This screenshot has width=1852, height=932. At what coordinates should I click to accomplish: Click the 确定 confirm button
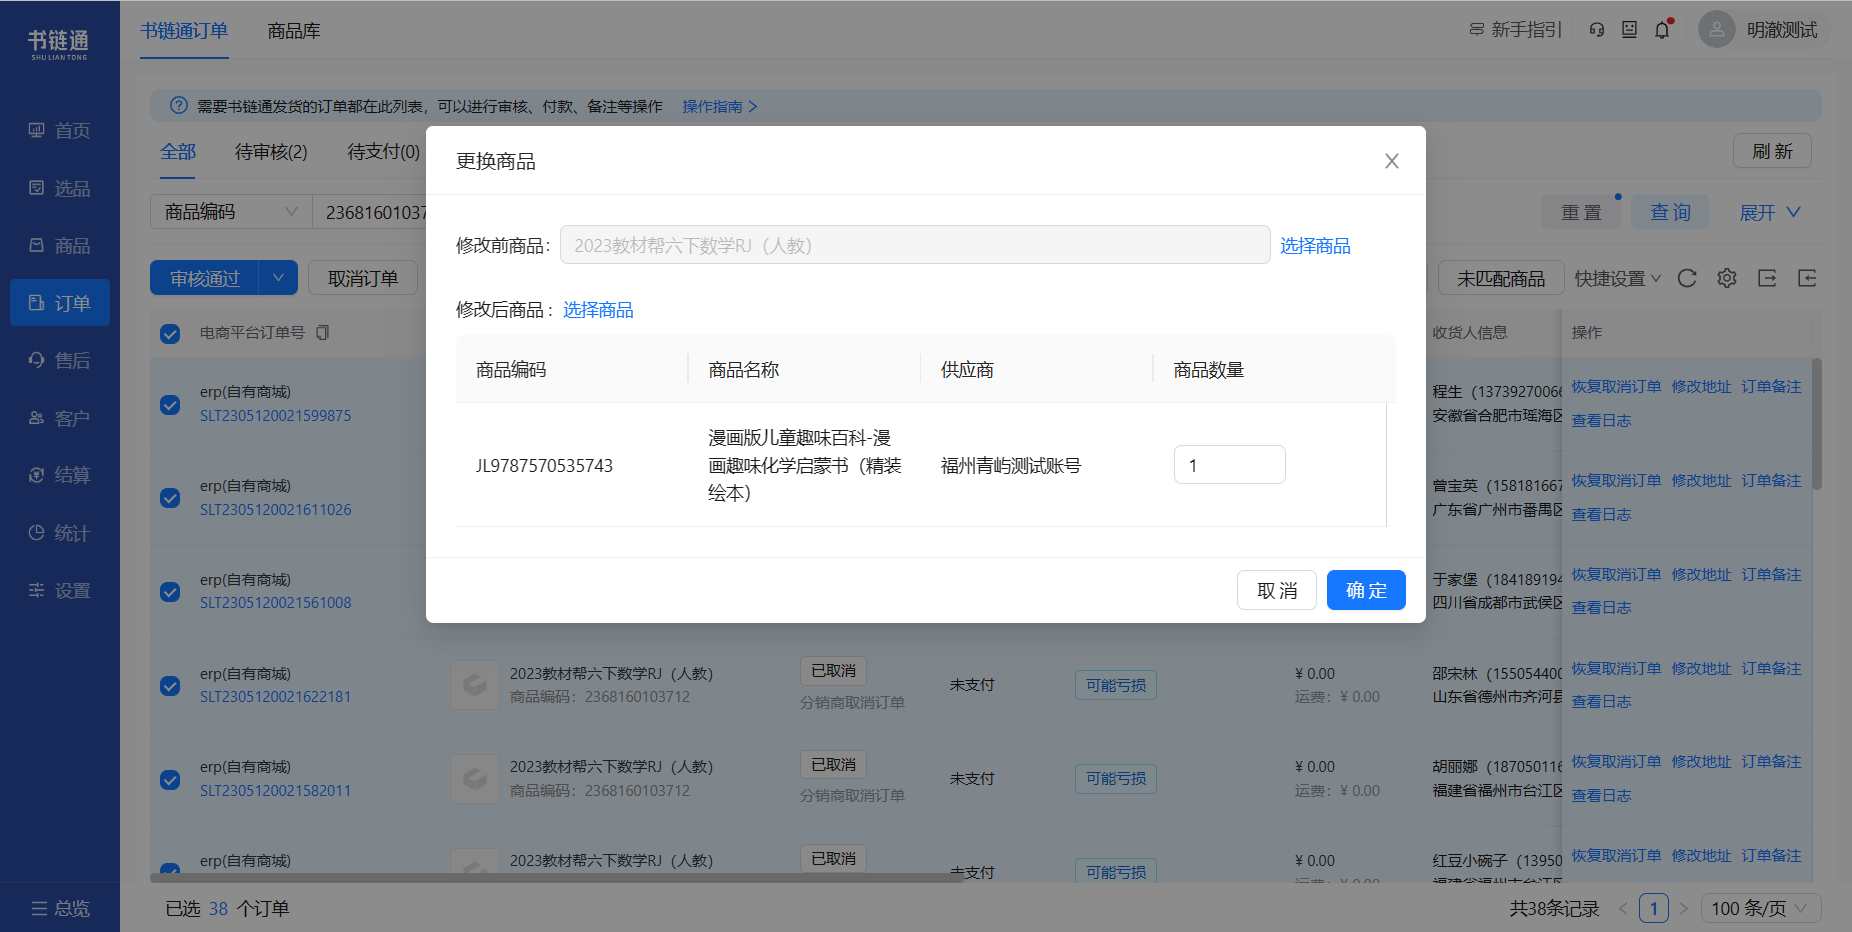click(x=1366, y=590)
